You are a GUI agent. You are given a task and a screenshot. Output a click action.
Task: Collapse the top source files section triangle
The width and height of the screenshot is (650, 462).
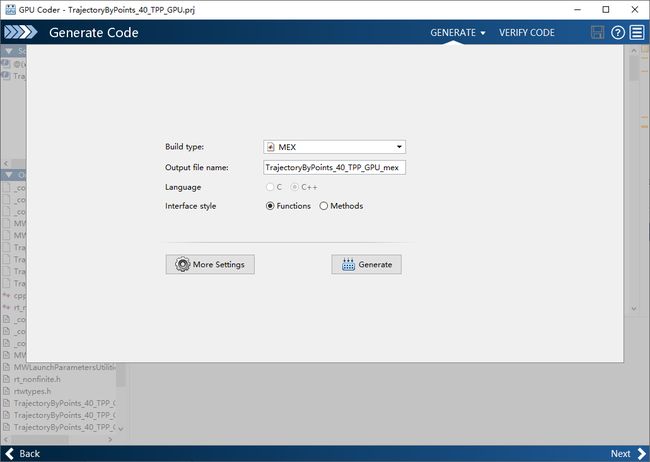(x=8, y=51)
